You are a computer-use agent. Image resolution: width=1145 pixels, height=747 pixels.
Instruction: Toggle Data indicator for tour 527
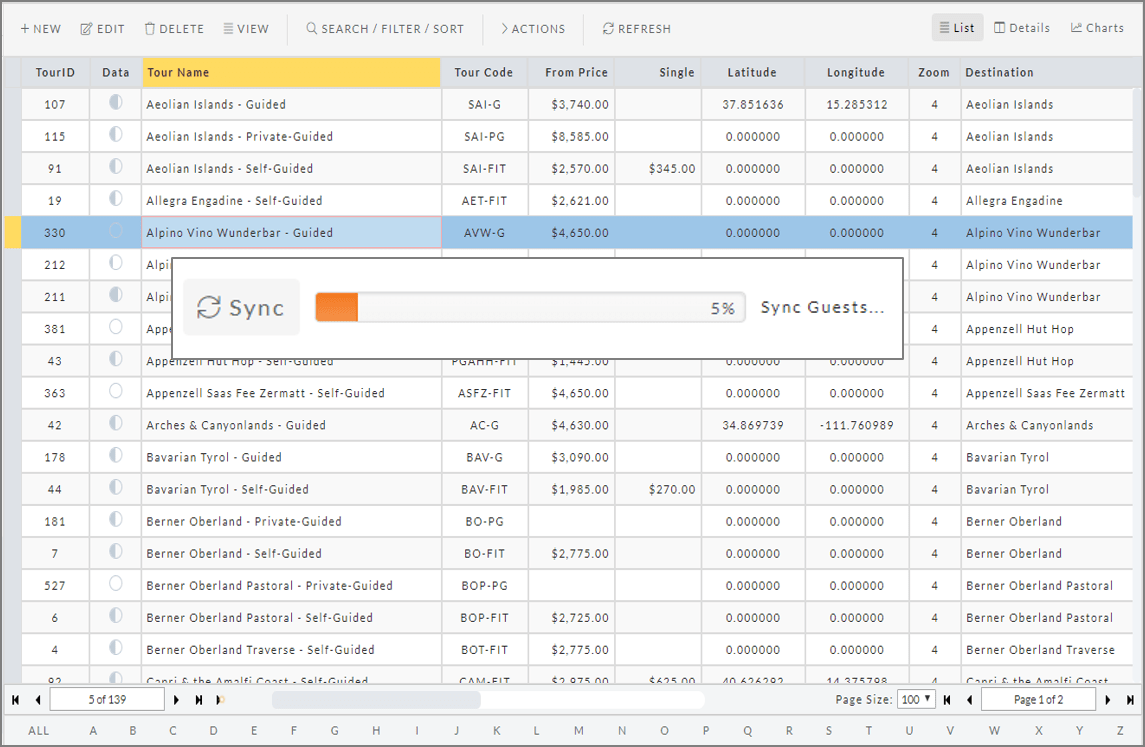pos(116,584)
